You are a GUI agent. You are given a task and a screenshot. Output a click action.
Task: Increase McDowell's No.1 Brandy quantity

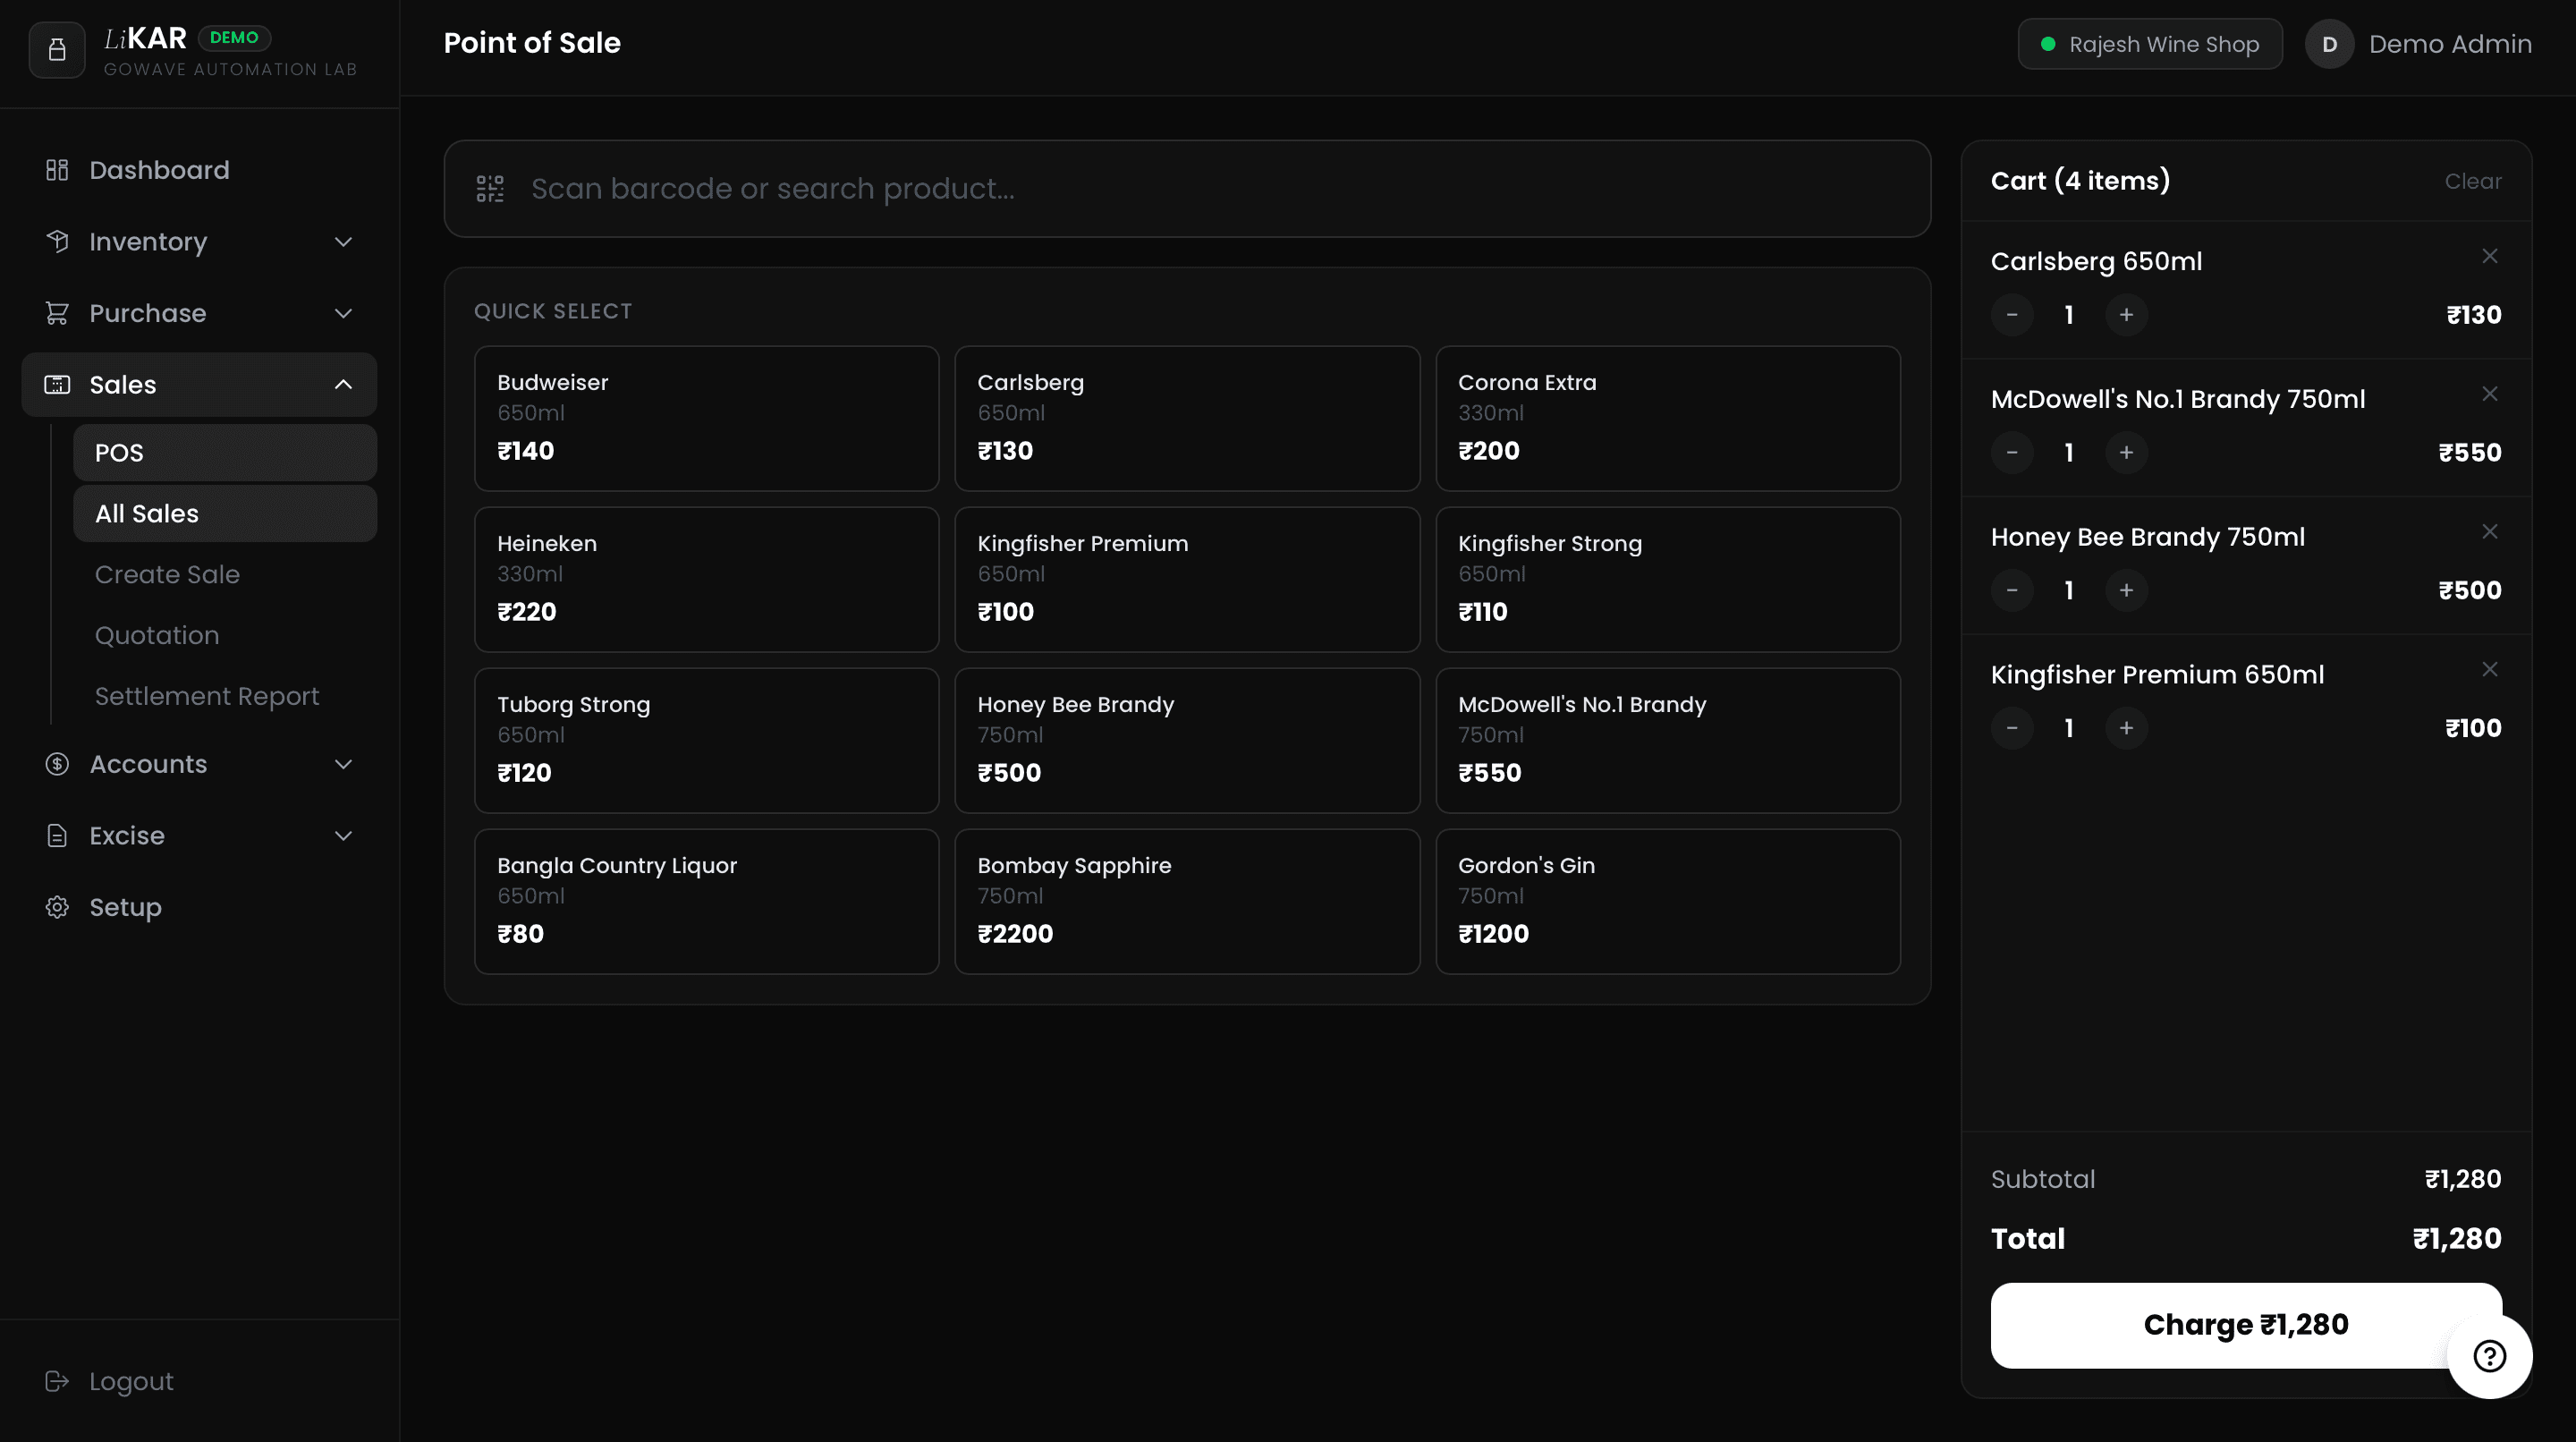[2126, 453]
